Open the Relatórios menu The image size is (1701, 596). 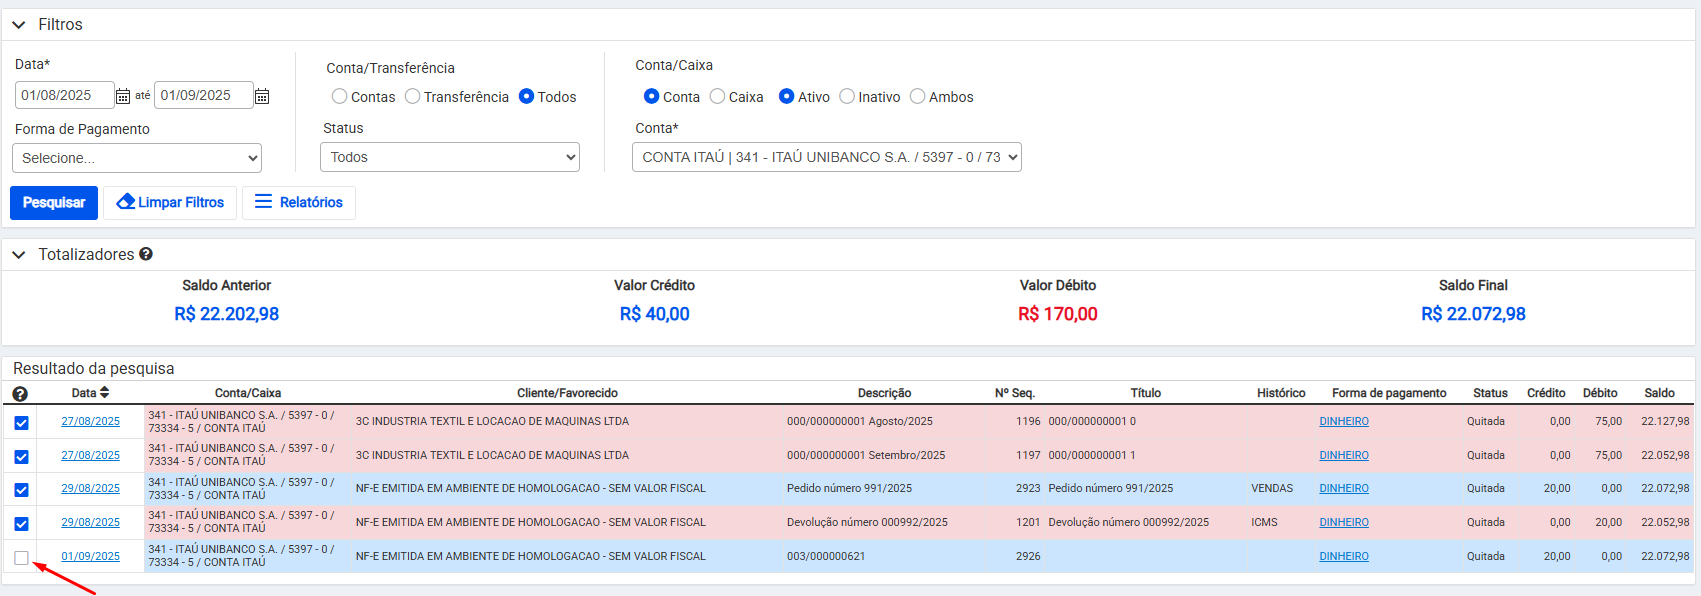click(x=299, y=202)
